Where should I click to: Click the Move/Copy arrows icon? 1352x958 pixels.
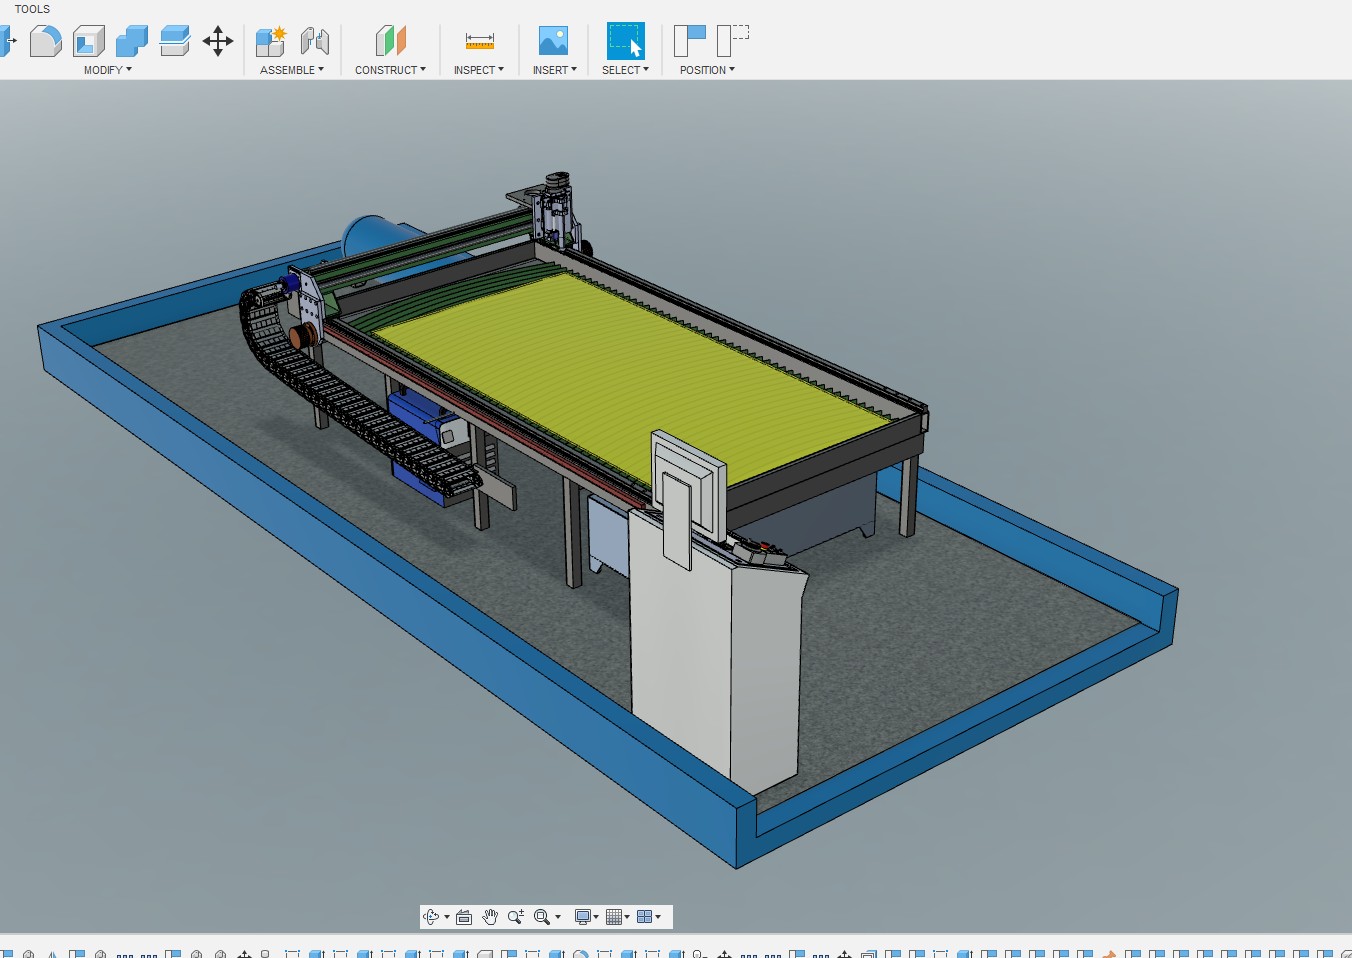(x=217, y=41)
